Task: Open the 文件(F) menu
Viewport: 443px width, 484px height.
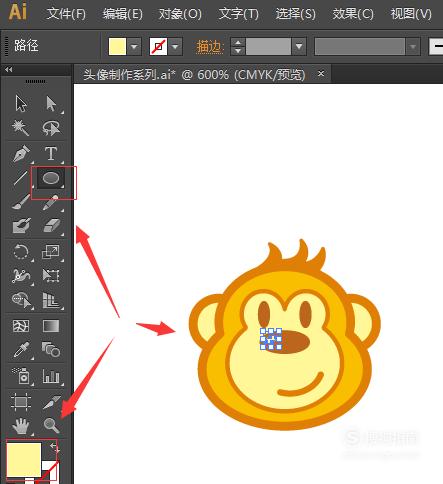Action: [66, 14]
